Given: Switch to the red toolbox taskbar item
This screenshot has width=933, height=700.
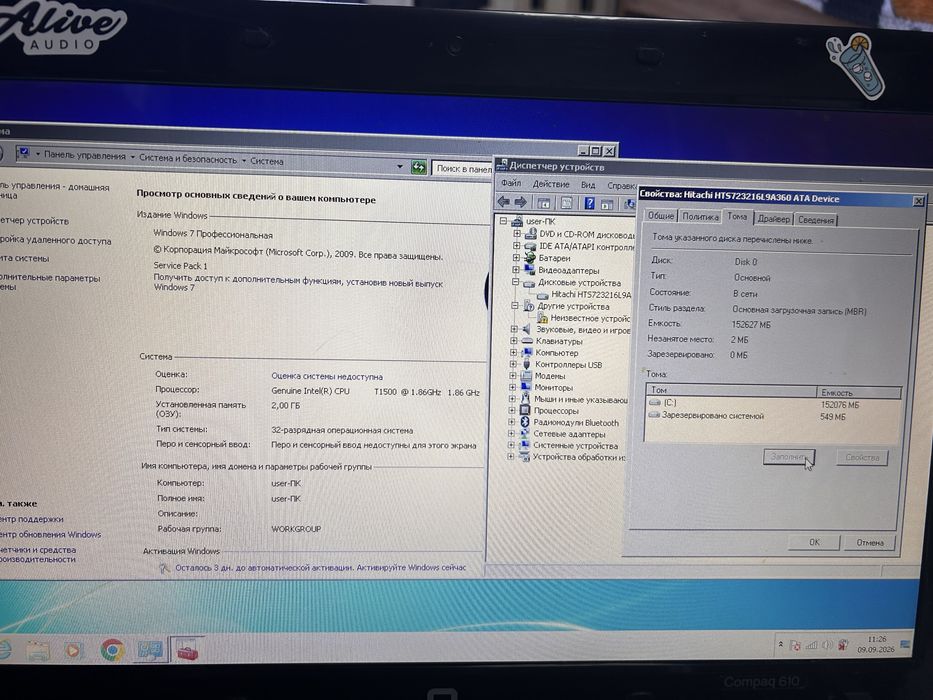Looking at the screenshot, I should pyautogui.click(x=187, y=649).
